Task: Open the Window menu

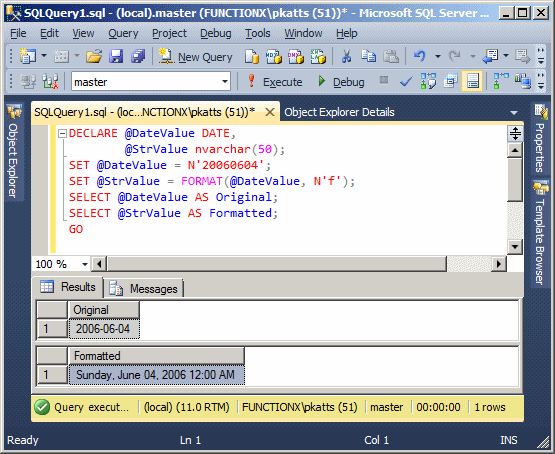Action: (x=303, y=33)
